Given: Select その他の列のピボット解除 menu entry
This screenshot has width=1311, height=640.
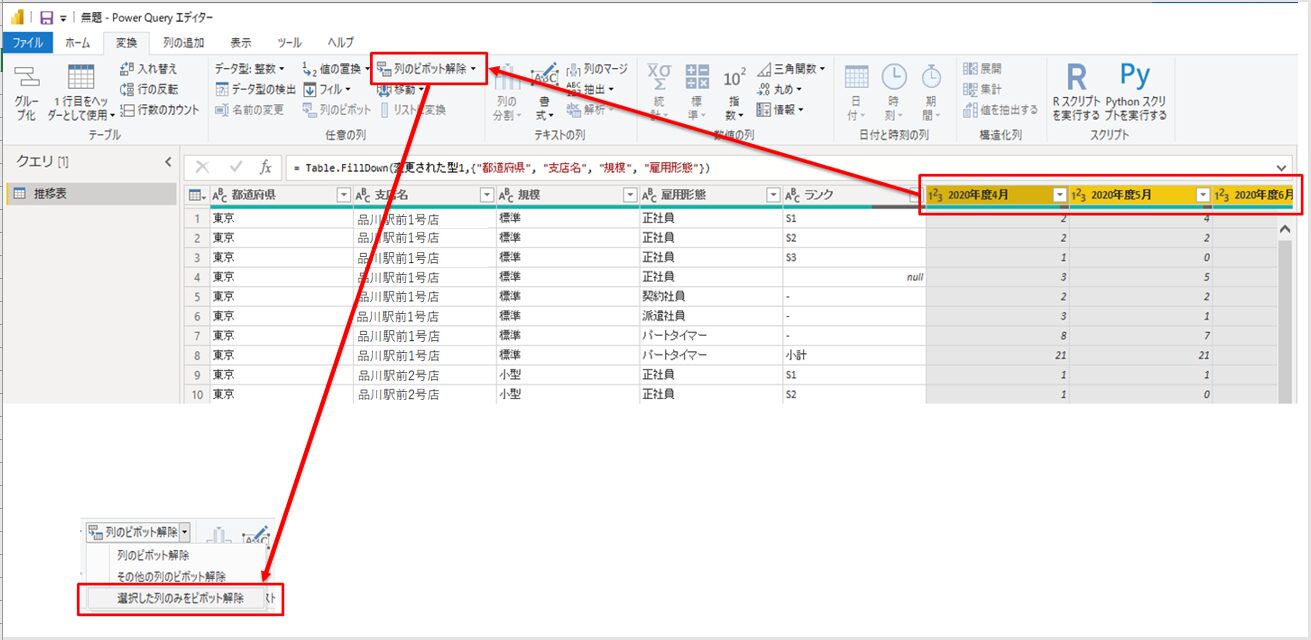Looking at the screenshot, I should coord(171,577).
